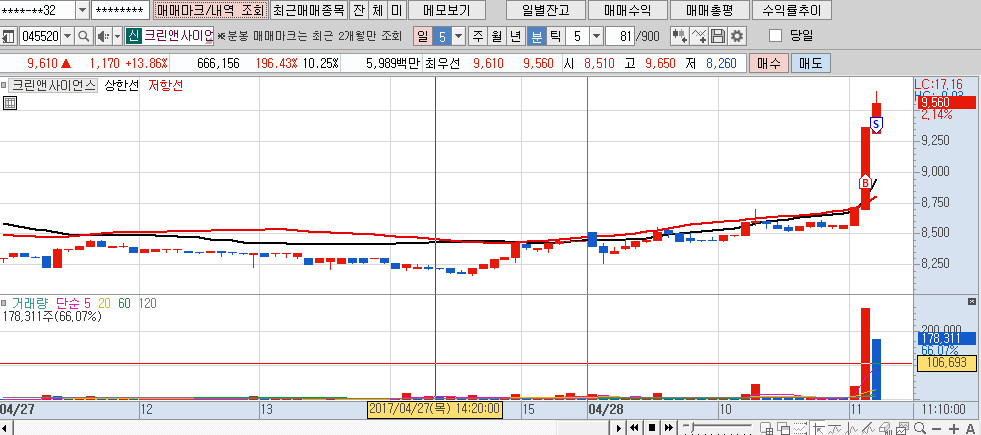Viewport: 981px width, 435px height.
Task: Click the save chart floppy disk icon
Action: pos(718,36)
